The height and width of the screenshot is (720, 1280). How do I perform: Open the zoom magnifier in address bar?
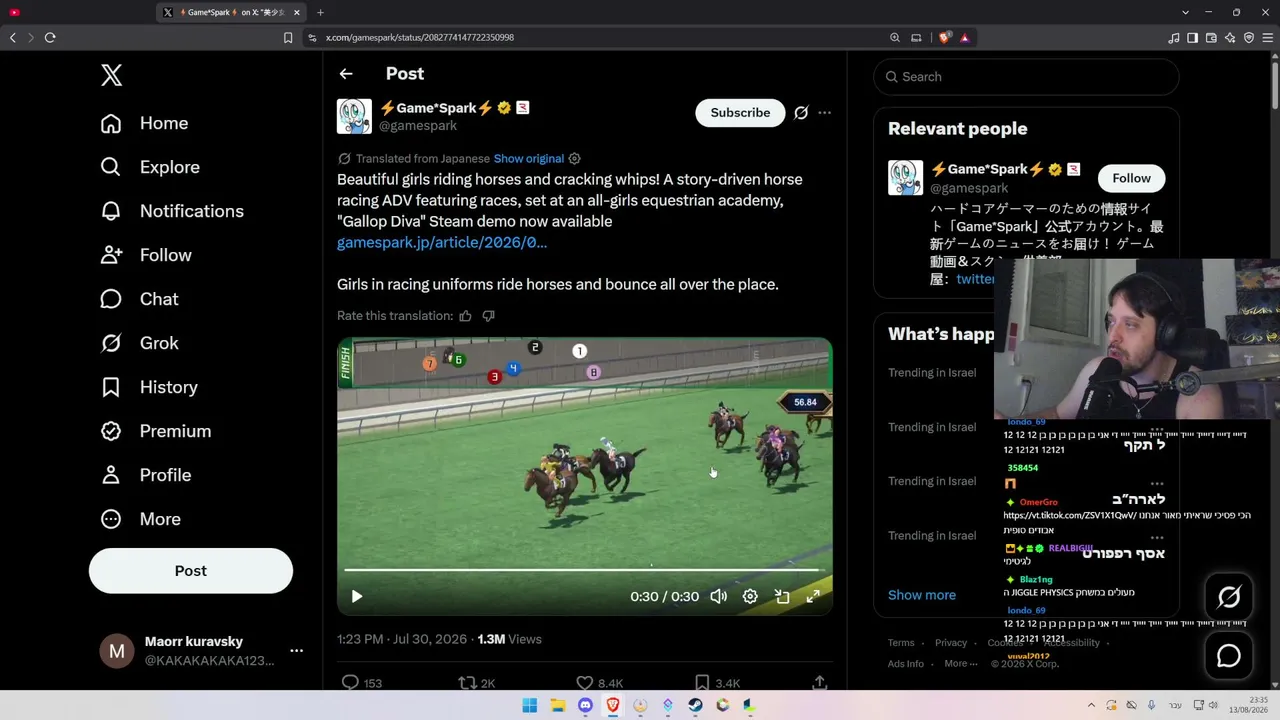895,37
